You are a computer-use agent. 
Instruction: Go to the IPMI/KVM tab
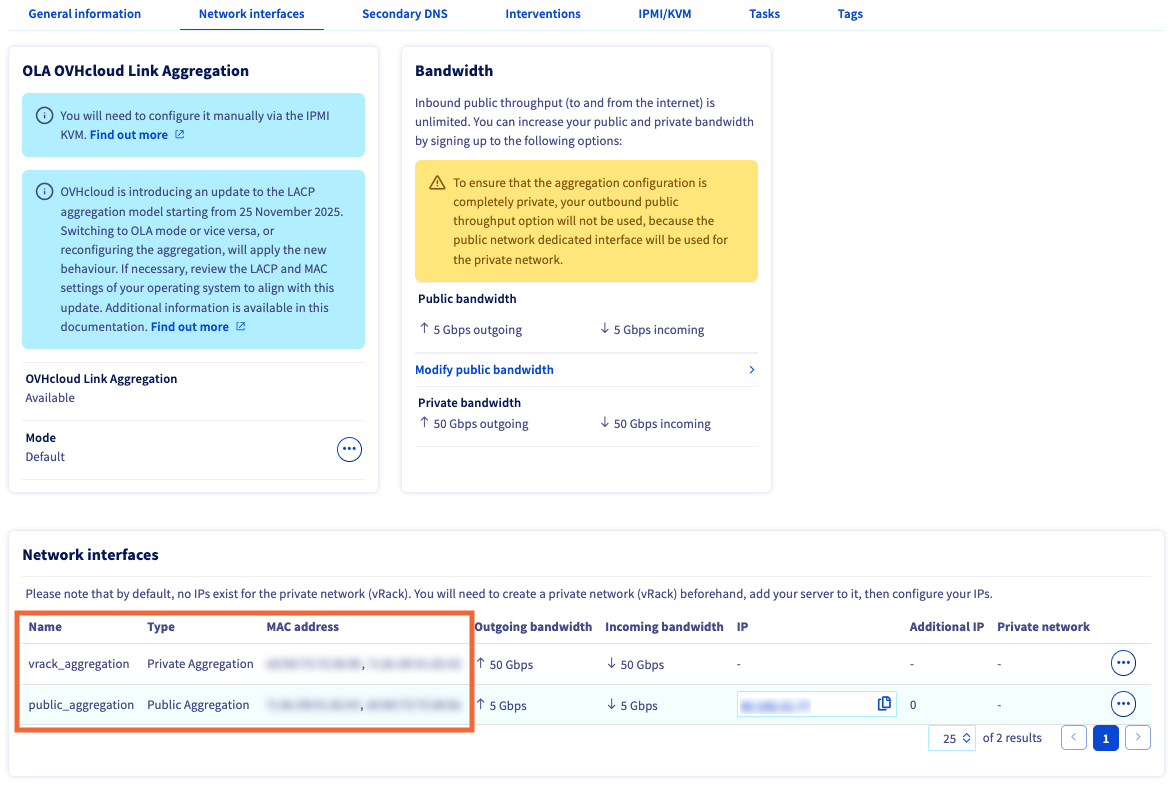tap(664, 13)
